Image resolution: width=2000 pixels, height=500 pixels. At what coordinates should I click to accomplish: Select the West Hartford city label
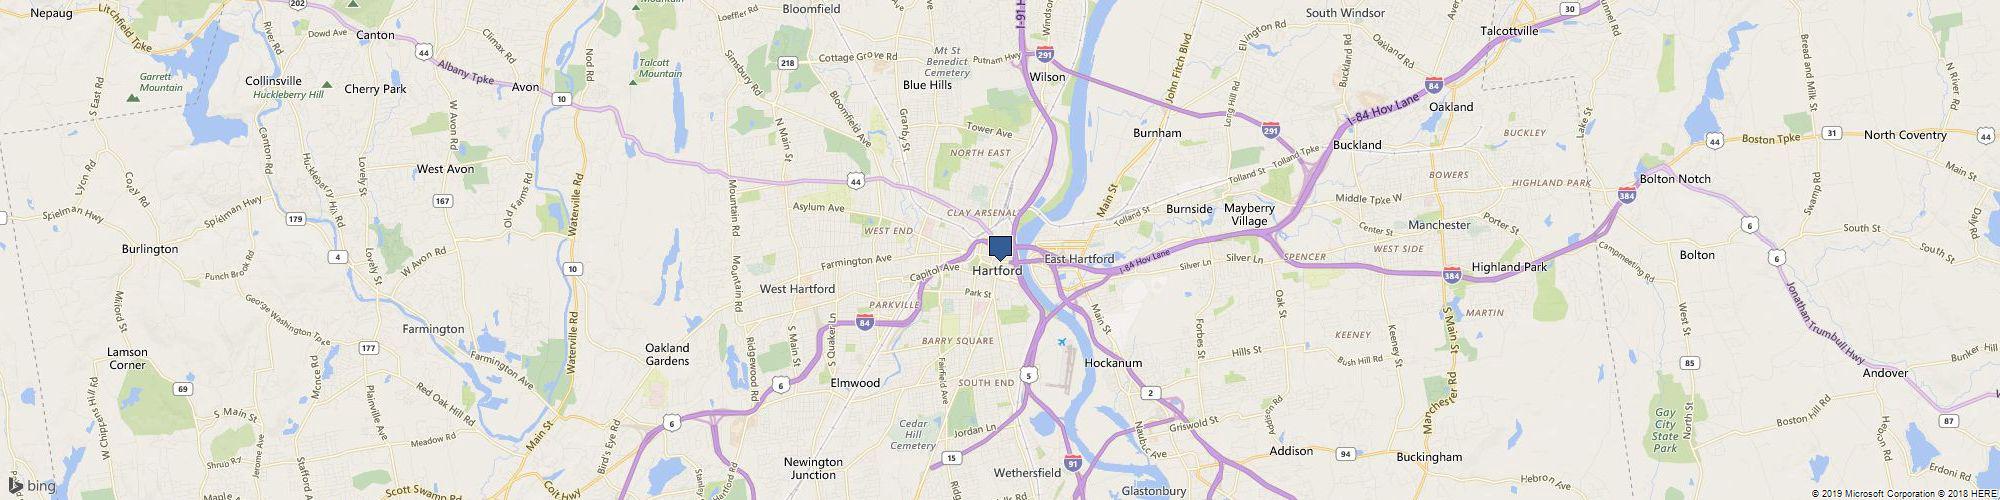(797, 289)
